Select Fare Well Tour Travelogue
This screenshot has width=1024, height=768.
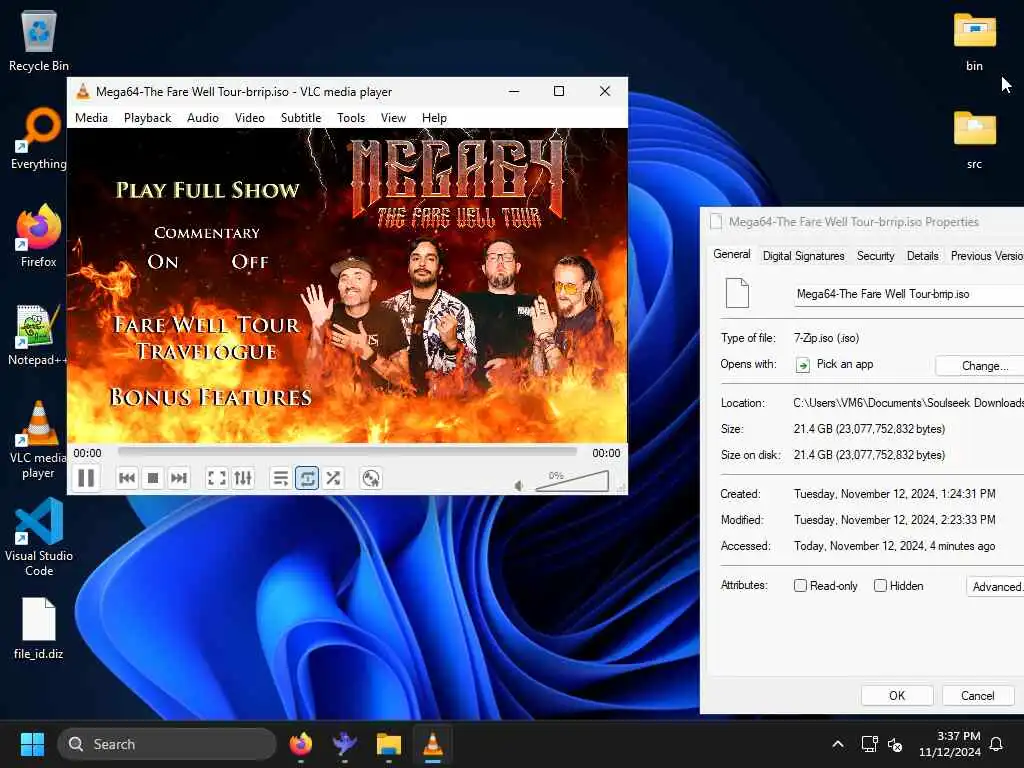pos(206,338)
